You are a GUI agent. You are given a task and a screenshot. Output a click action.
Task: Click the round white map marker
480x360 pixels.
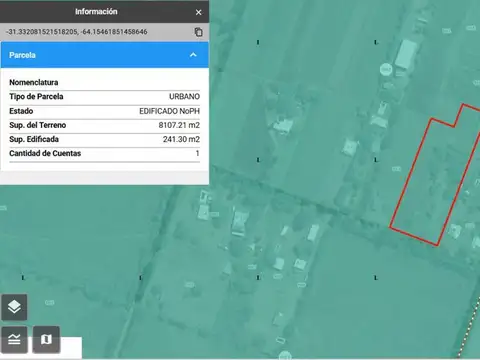[x=386, y=70]
